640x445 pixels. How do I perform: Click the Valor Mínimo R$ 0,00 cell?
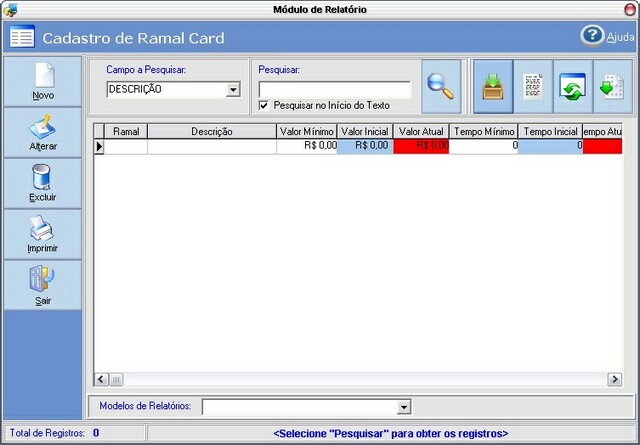pyautogui.click(x=307, y=146)
